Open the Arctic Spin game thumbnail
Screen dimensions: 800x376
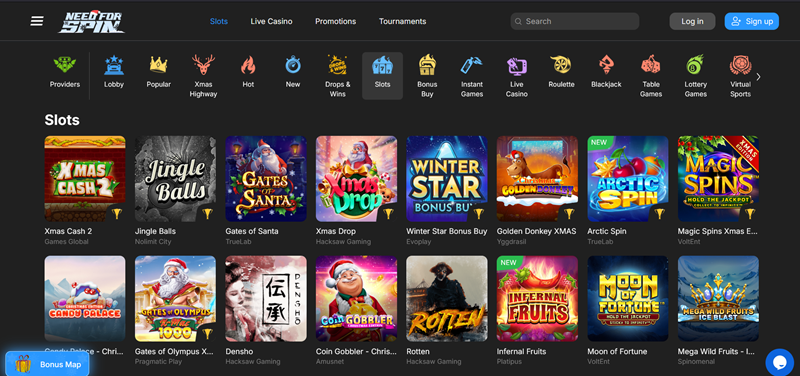point(628,179)
